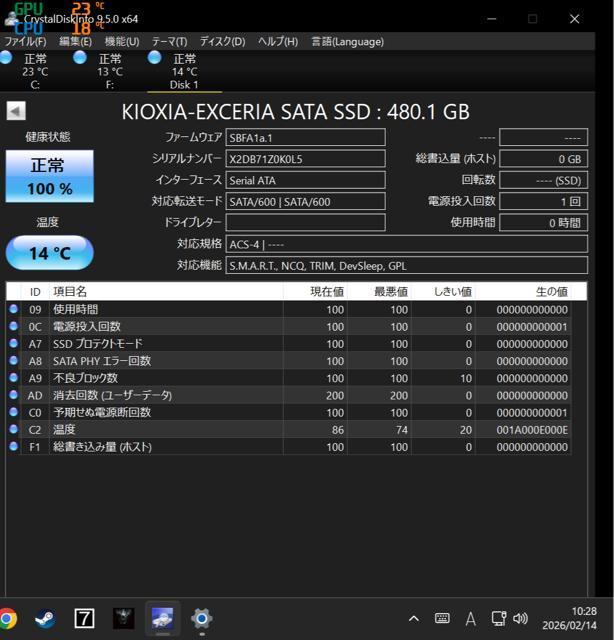Click the 回転数 ---- (SSD) value

pyautogui.click(x=543, y=180)
